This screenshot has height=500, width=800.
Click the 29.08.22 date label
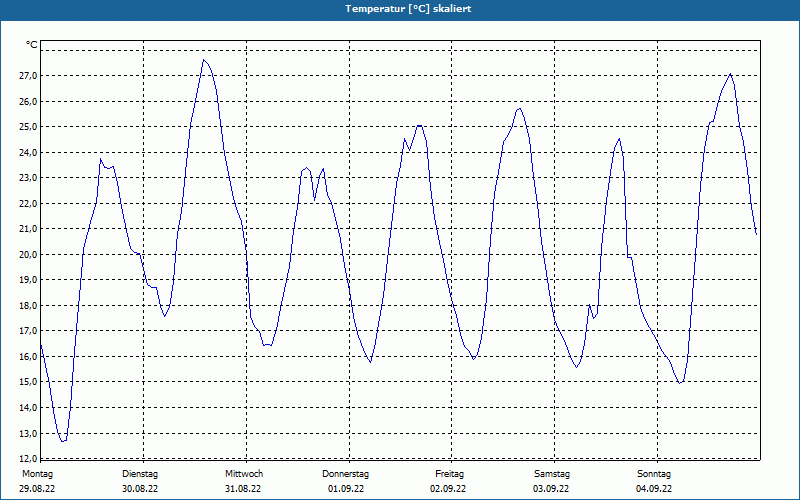tap(37, 489)
